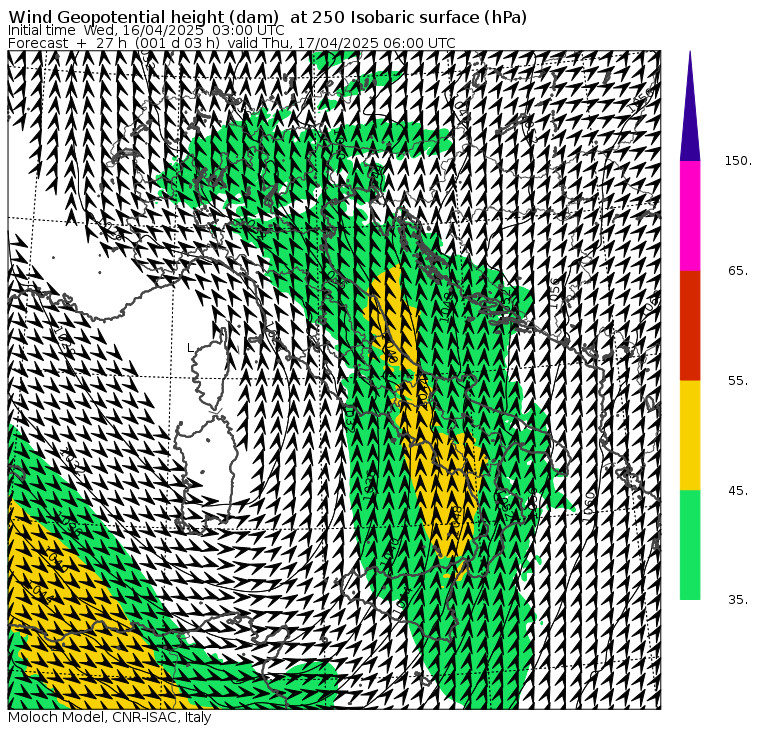Click the 'Forecast + 27 h' validity line
The height and width of the screenshot is (731, 760).
(232, 43)
